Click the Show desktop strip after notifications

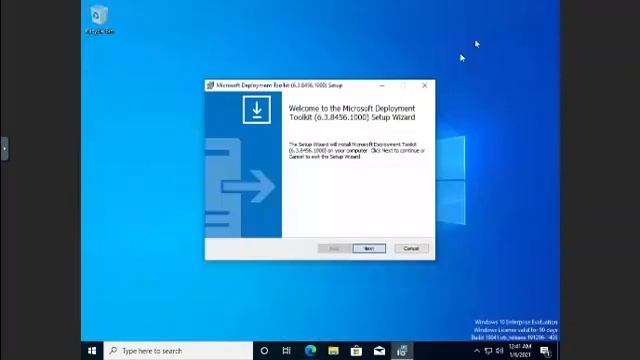pos(558,351)
